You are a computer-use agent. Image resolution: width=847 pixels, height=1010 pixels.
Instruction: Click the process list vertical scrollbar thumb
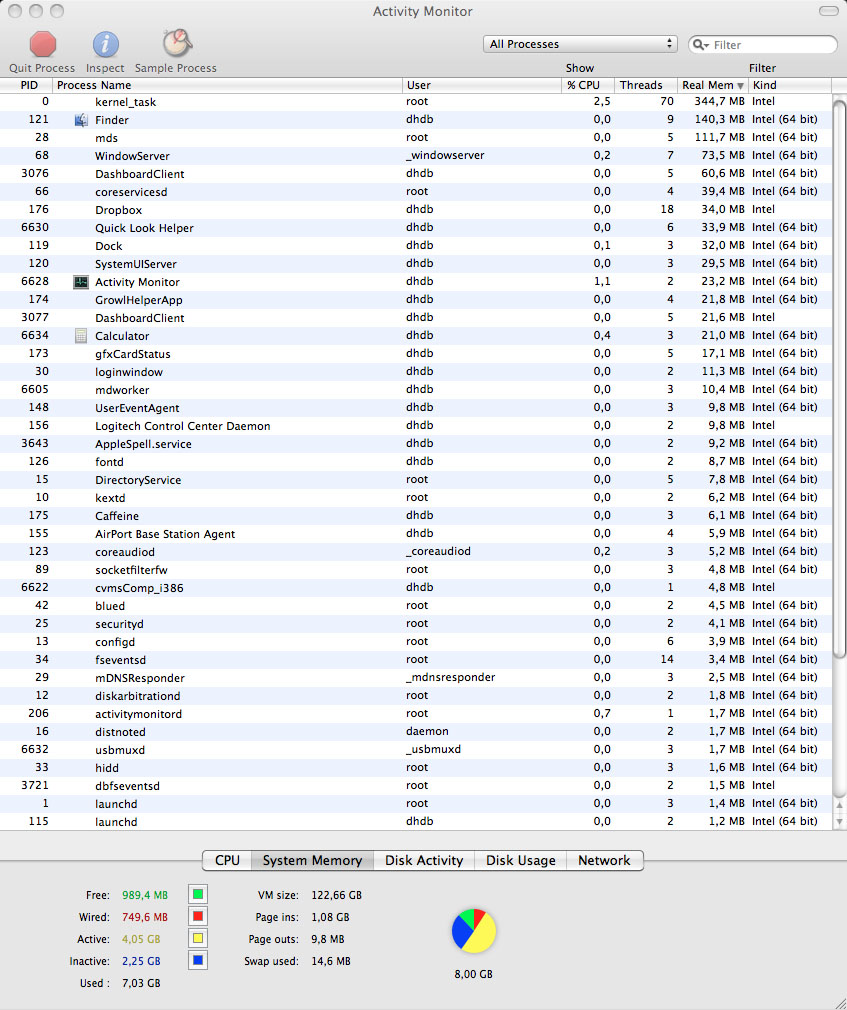(839, 380)
